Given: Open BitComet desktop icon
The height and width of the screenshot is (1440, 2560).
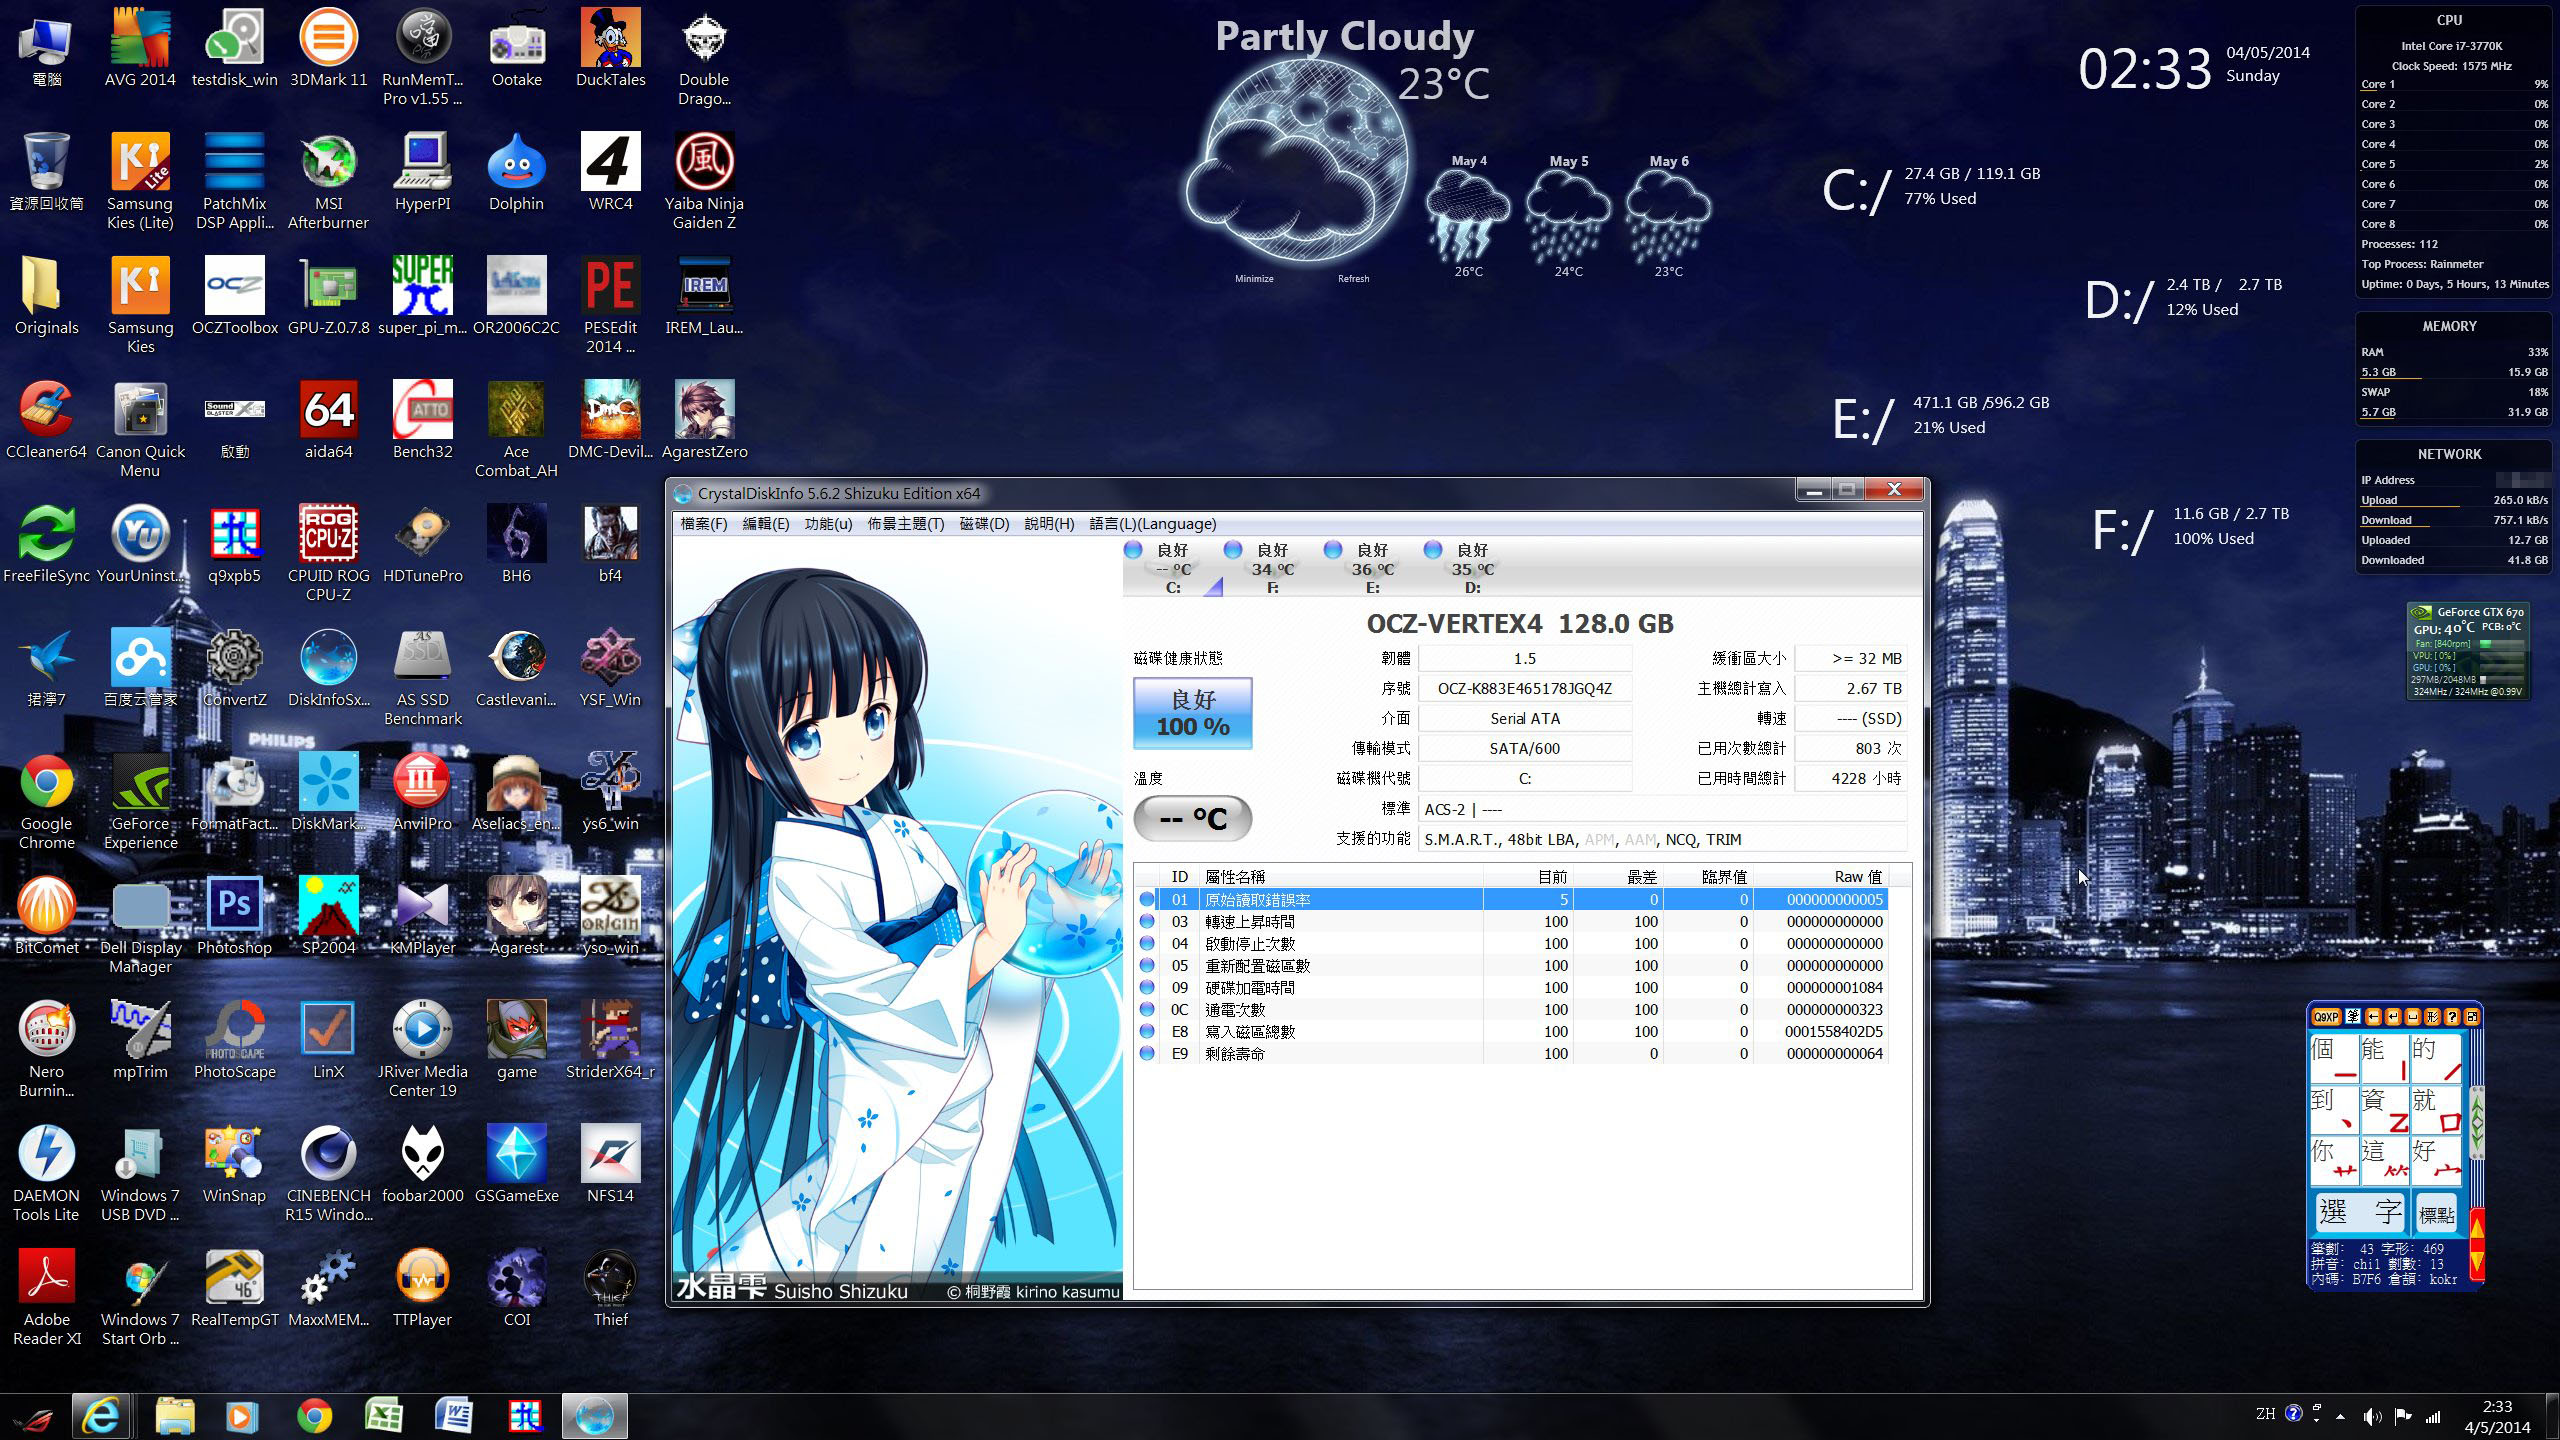Looking at the screenshot, I should (46, 916).
